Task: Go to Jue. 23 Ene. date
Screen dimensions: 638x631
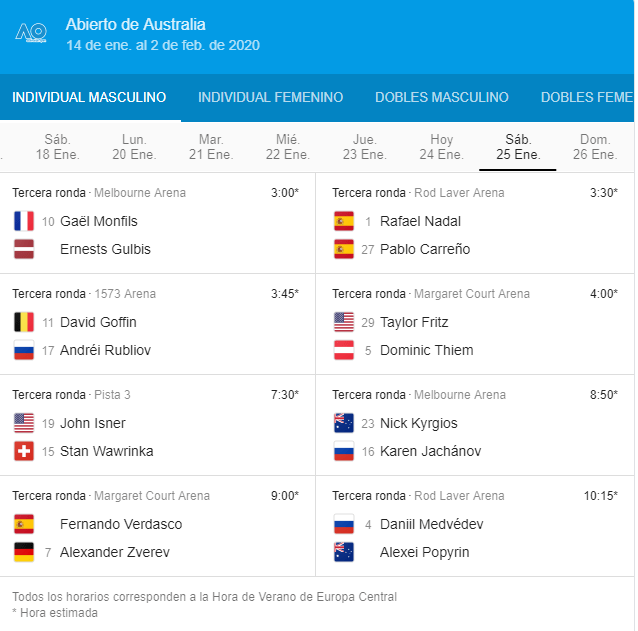Action: [365, 147]
